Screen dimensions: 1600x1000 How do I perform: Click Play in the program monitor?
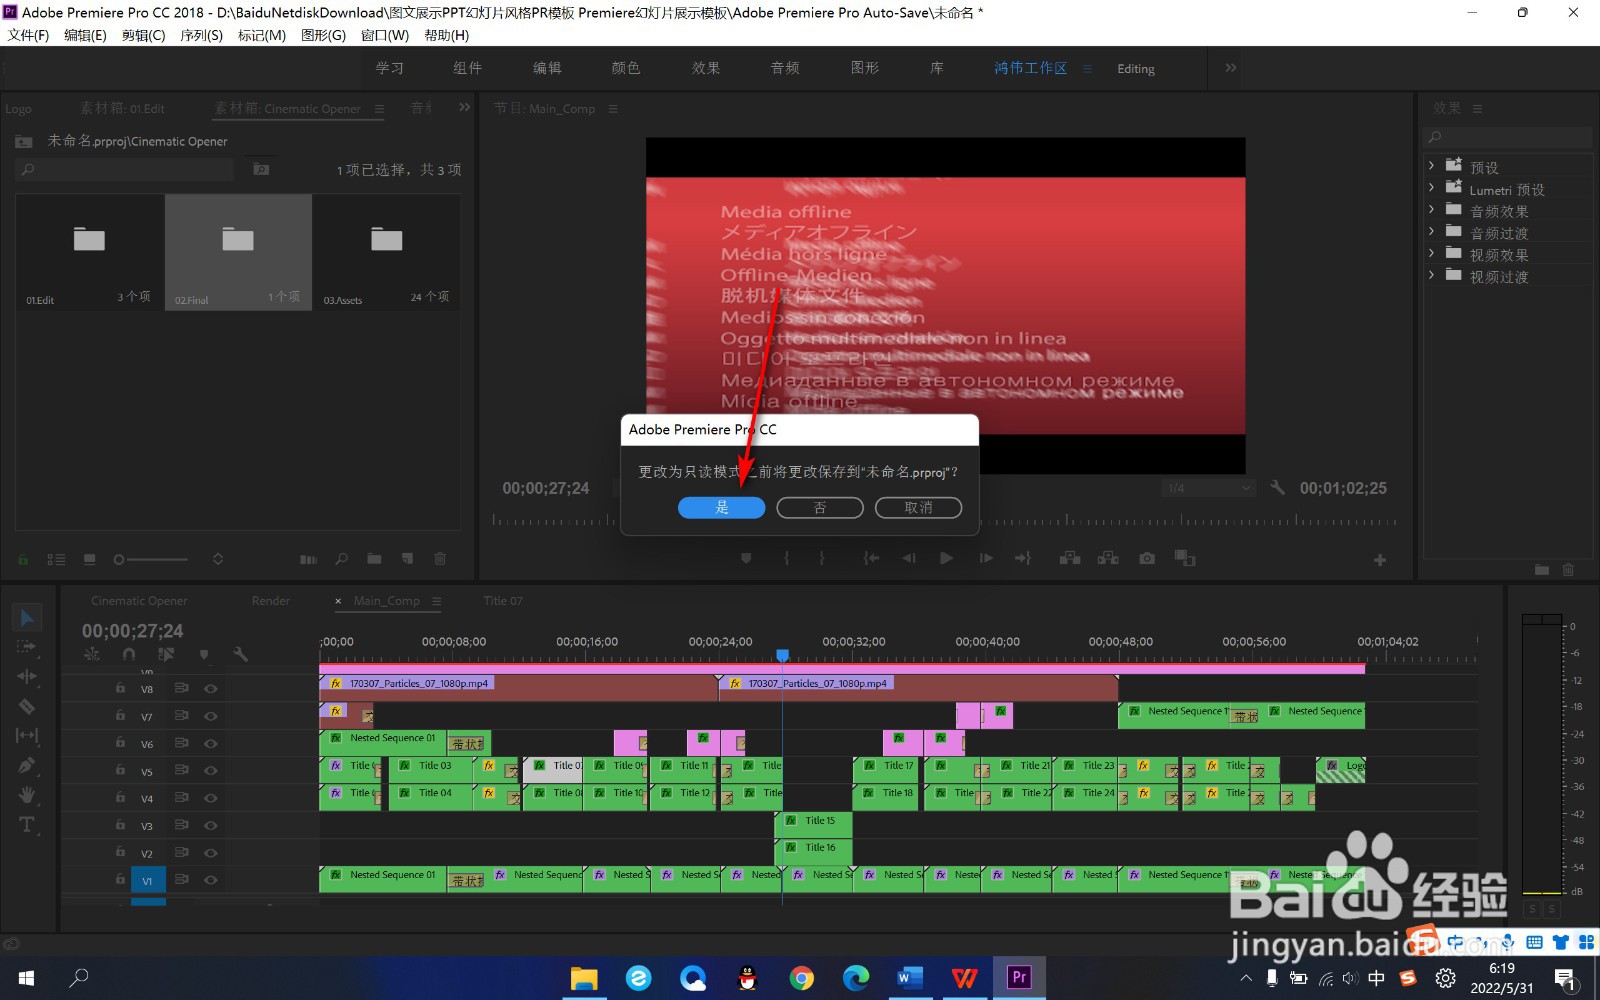click(x=946, y=558)
